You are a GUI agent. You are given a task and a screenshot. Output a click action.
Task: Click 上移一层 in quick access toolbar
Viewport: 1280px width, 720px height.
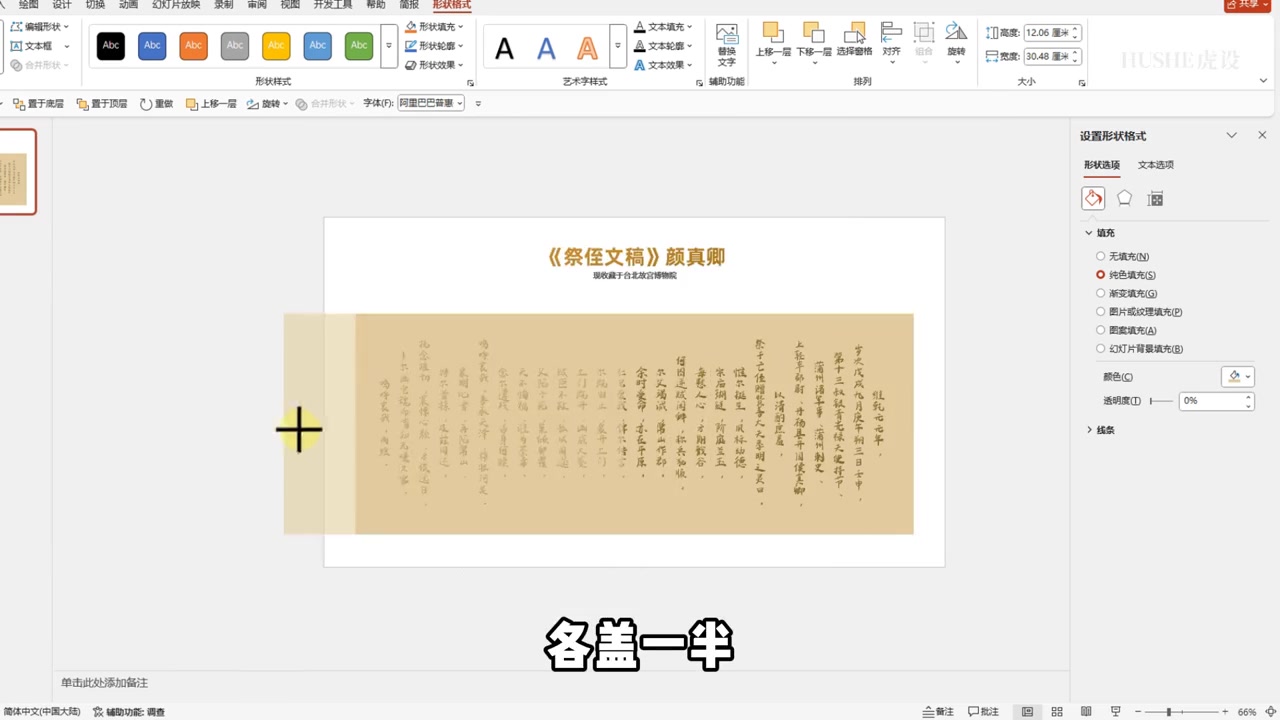(211, 103)
